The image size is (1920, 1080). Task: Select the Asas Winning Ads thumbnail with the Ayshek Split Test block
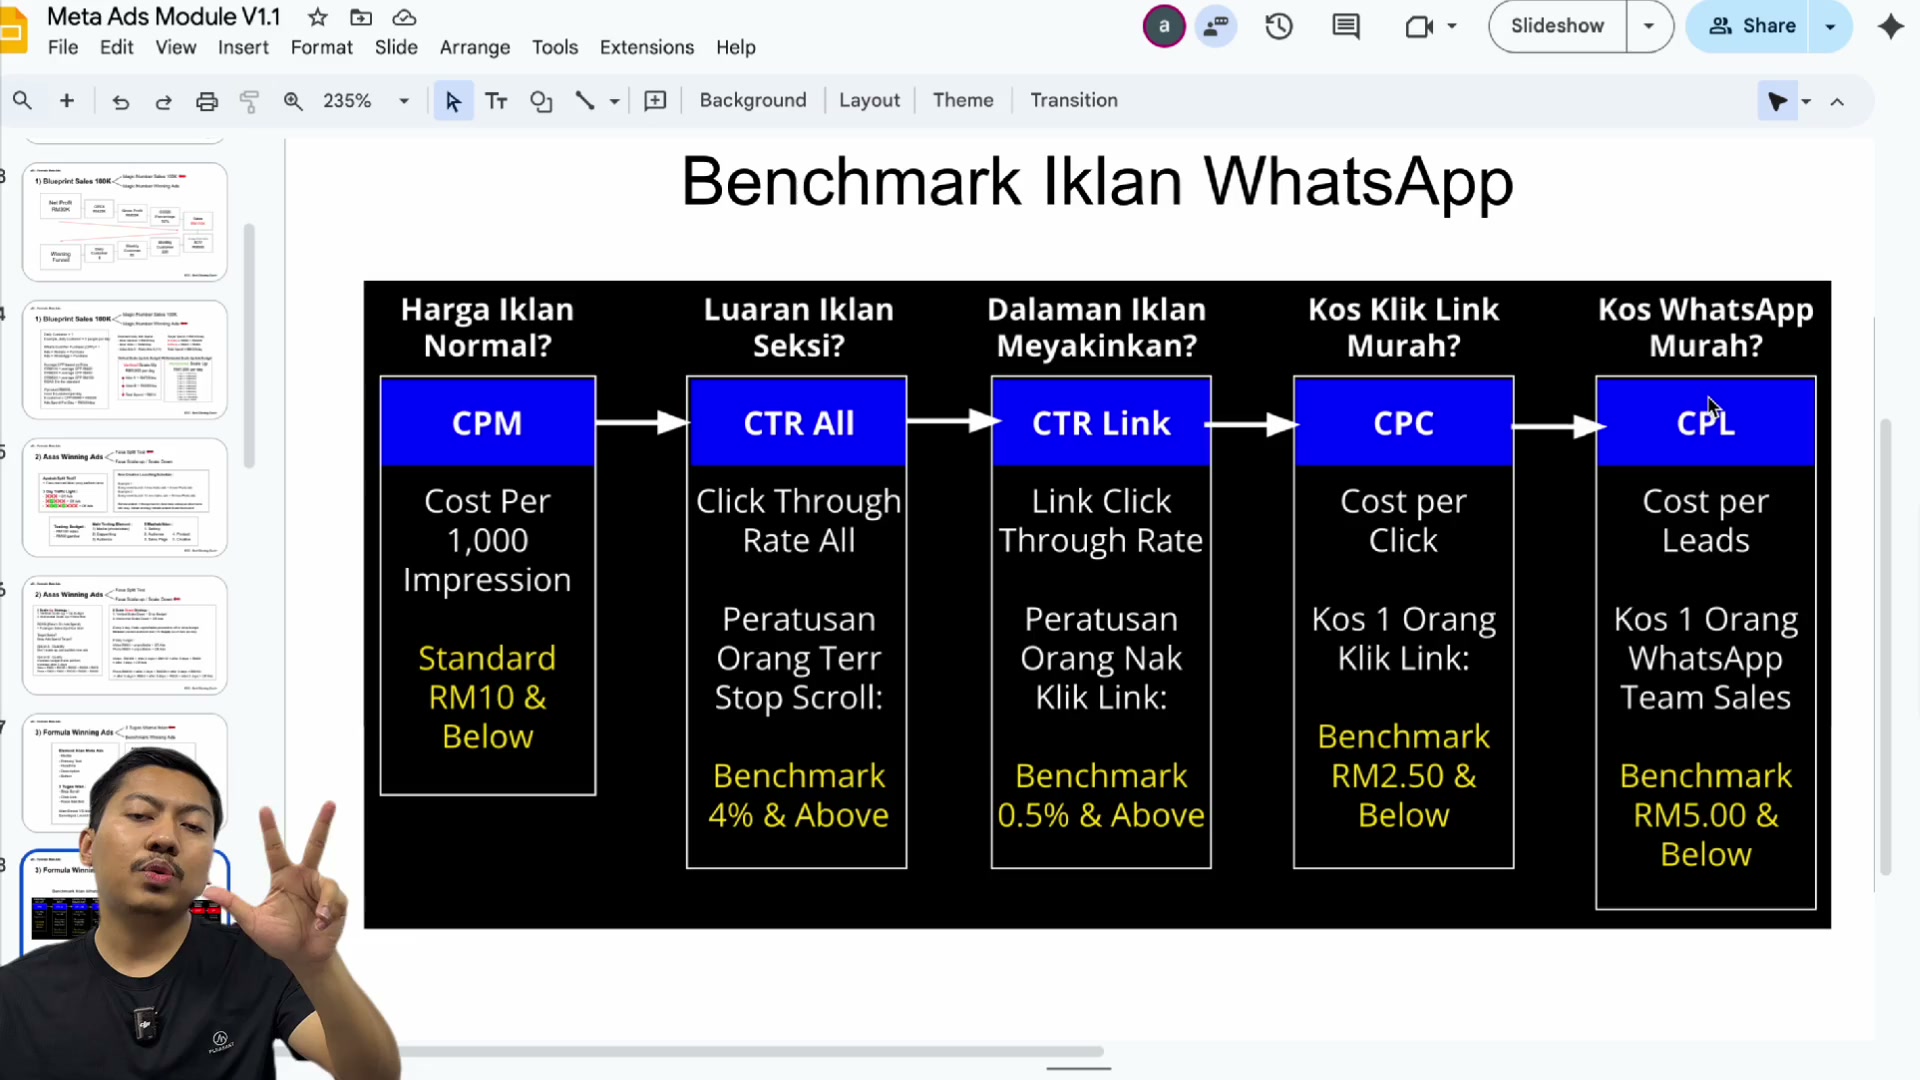tap(125, 497)
